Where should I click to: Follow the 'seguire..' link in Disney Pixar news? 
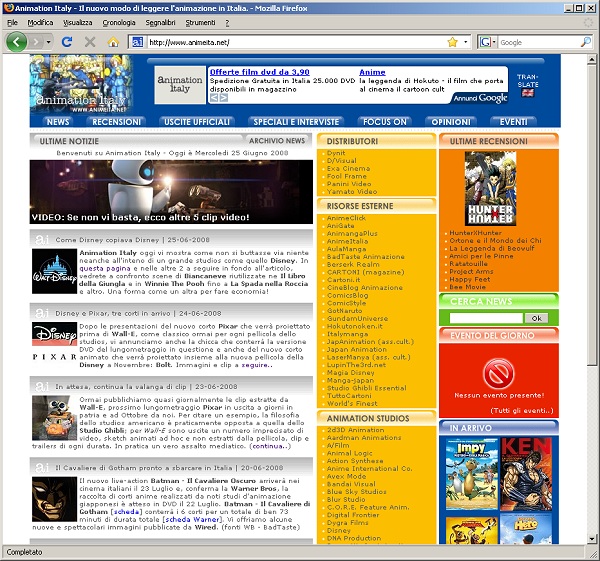tap(257, 365)
